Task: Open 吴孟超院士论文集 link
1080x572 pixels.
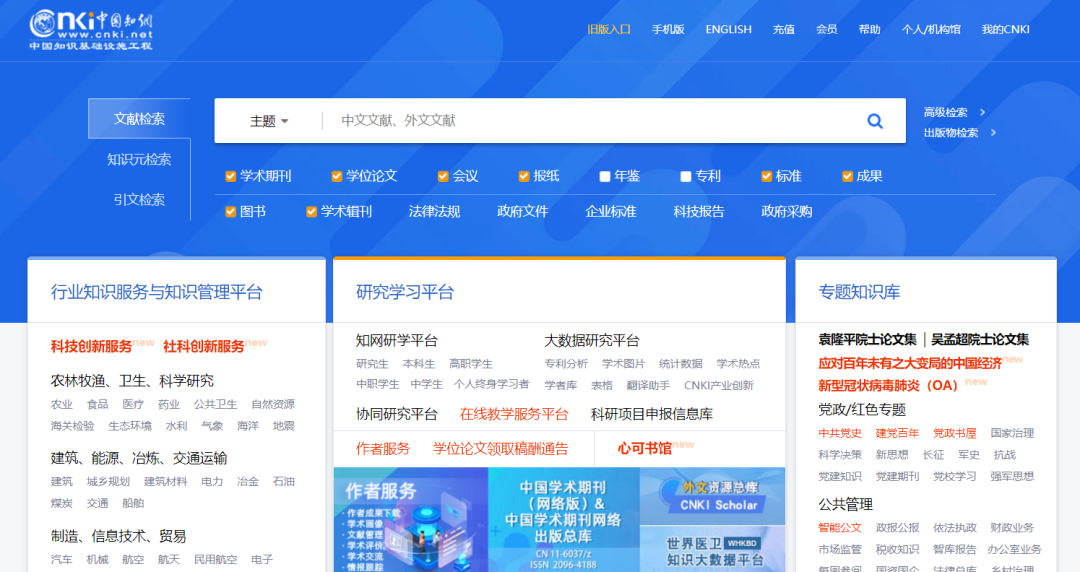Action: pyautogui.click(x=980, y=340)
